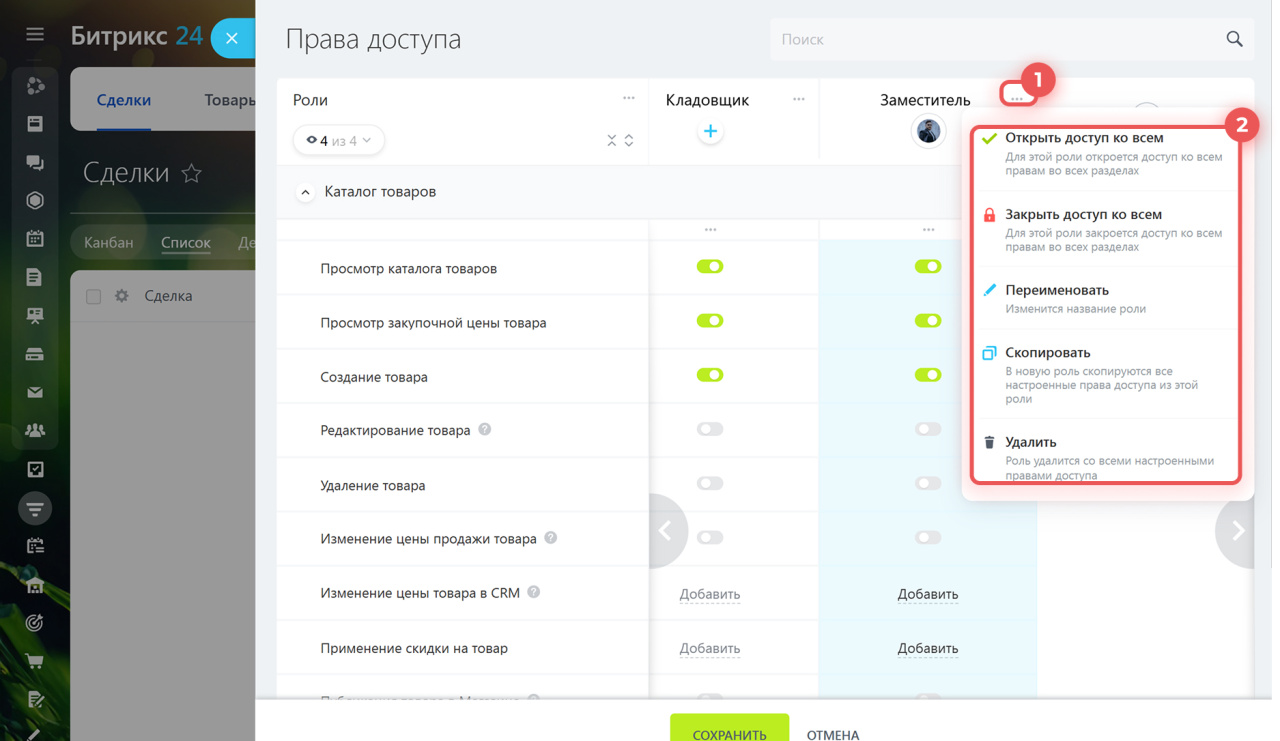Show help for Редактирование товара
Screen dimensions: 1280x741
[x=485, y=429]
